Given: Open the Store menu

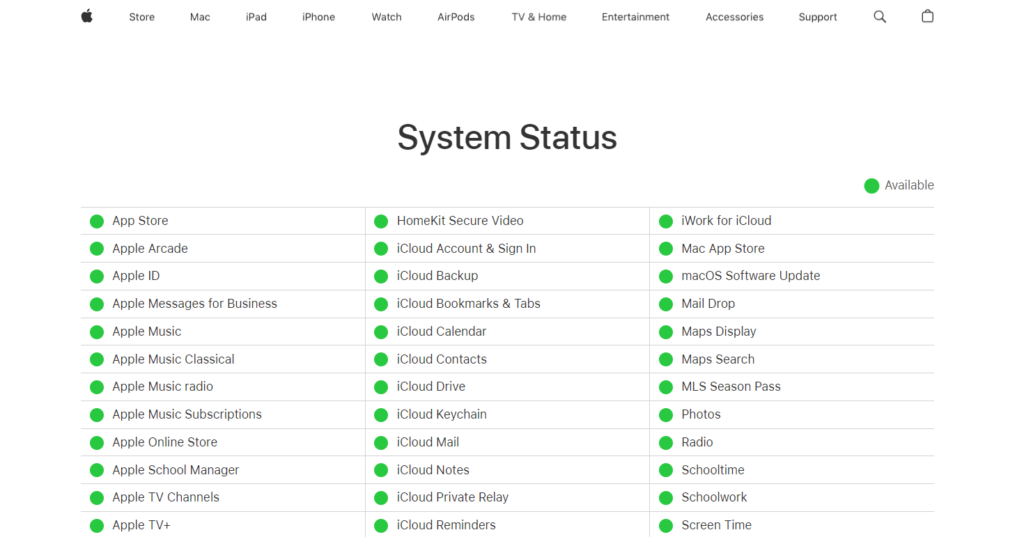Looking at the screenshot, I should pyautogui.click(x=142, y=17).
